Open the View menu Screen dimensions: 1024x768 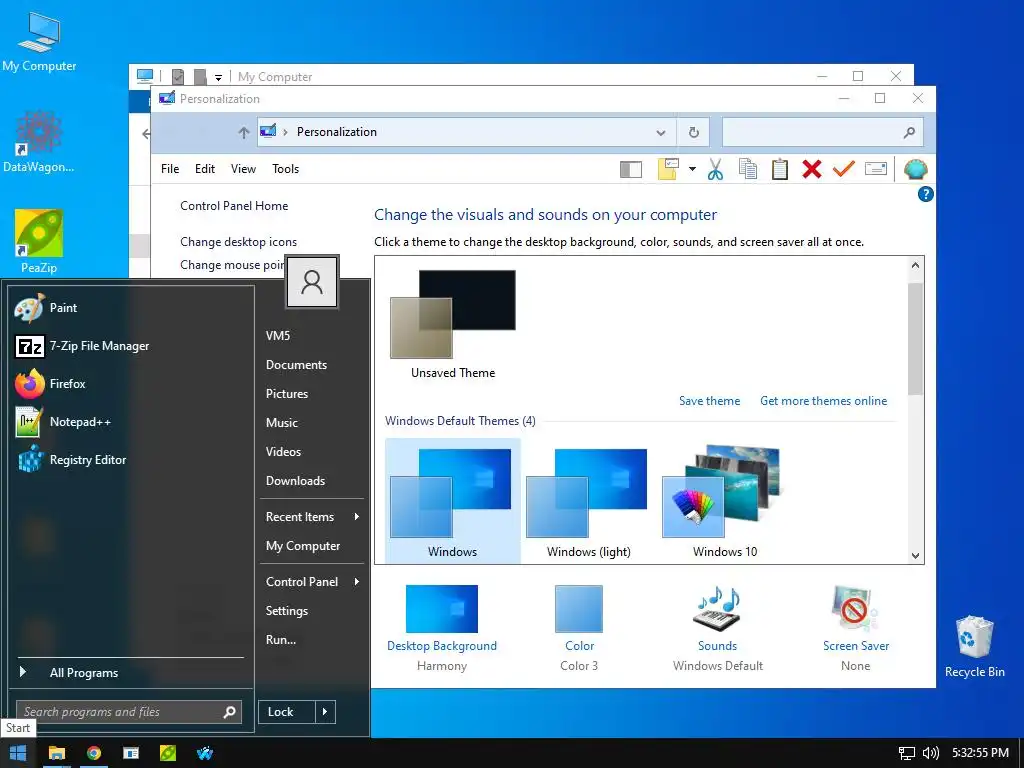click(x=243, y=169)
